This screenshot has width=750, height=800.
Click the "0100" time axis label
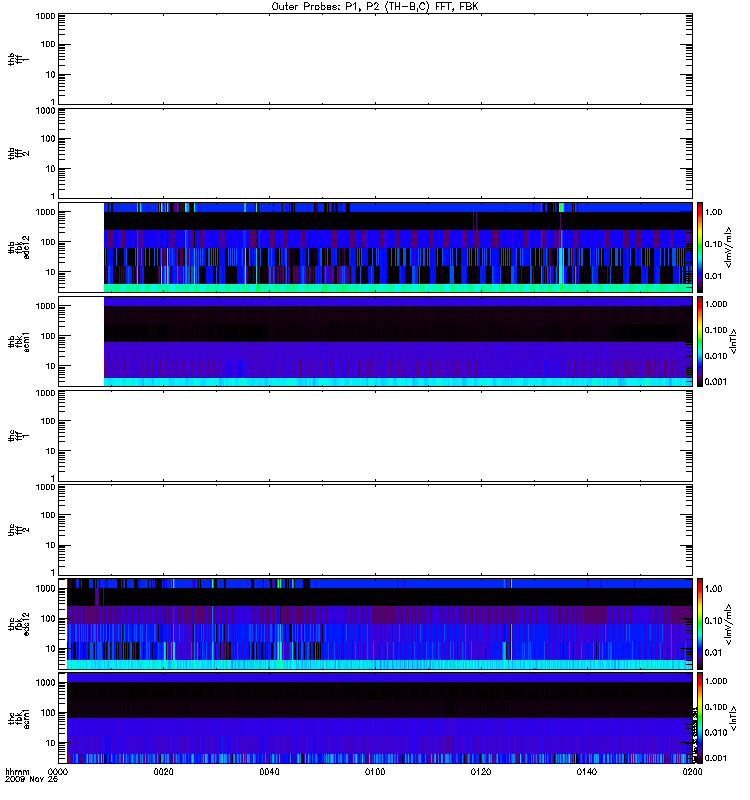coord(375,772)
